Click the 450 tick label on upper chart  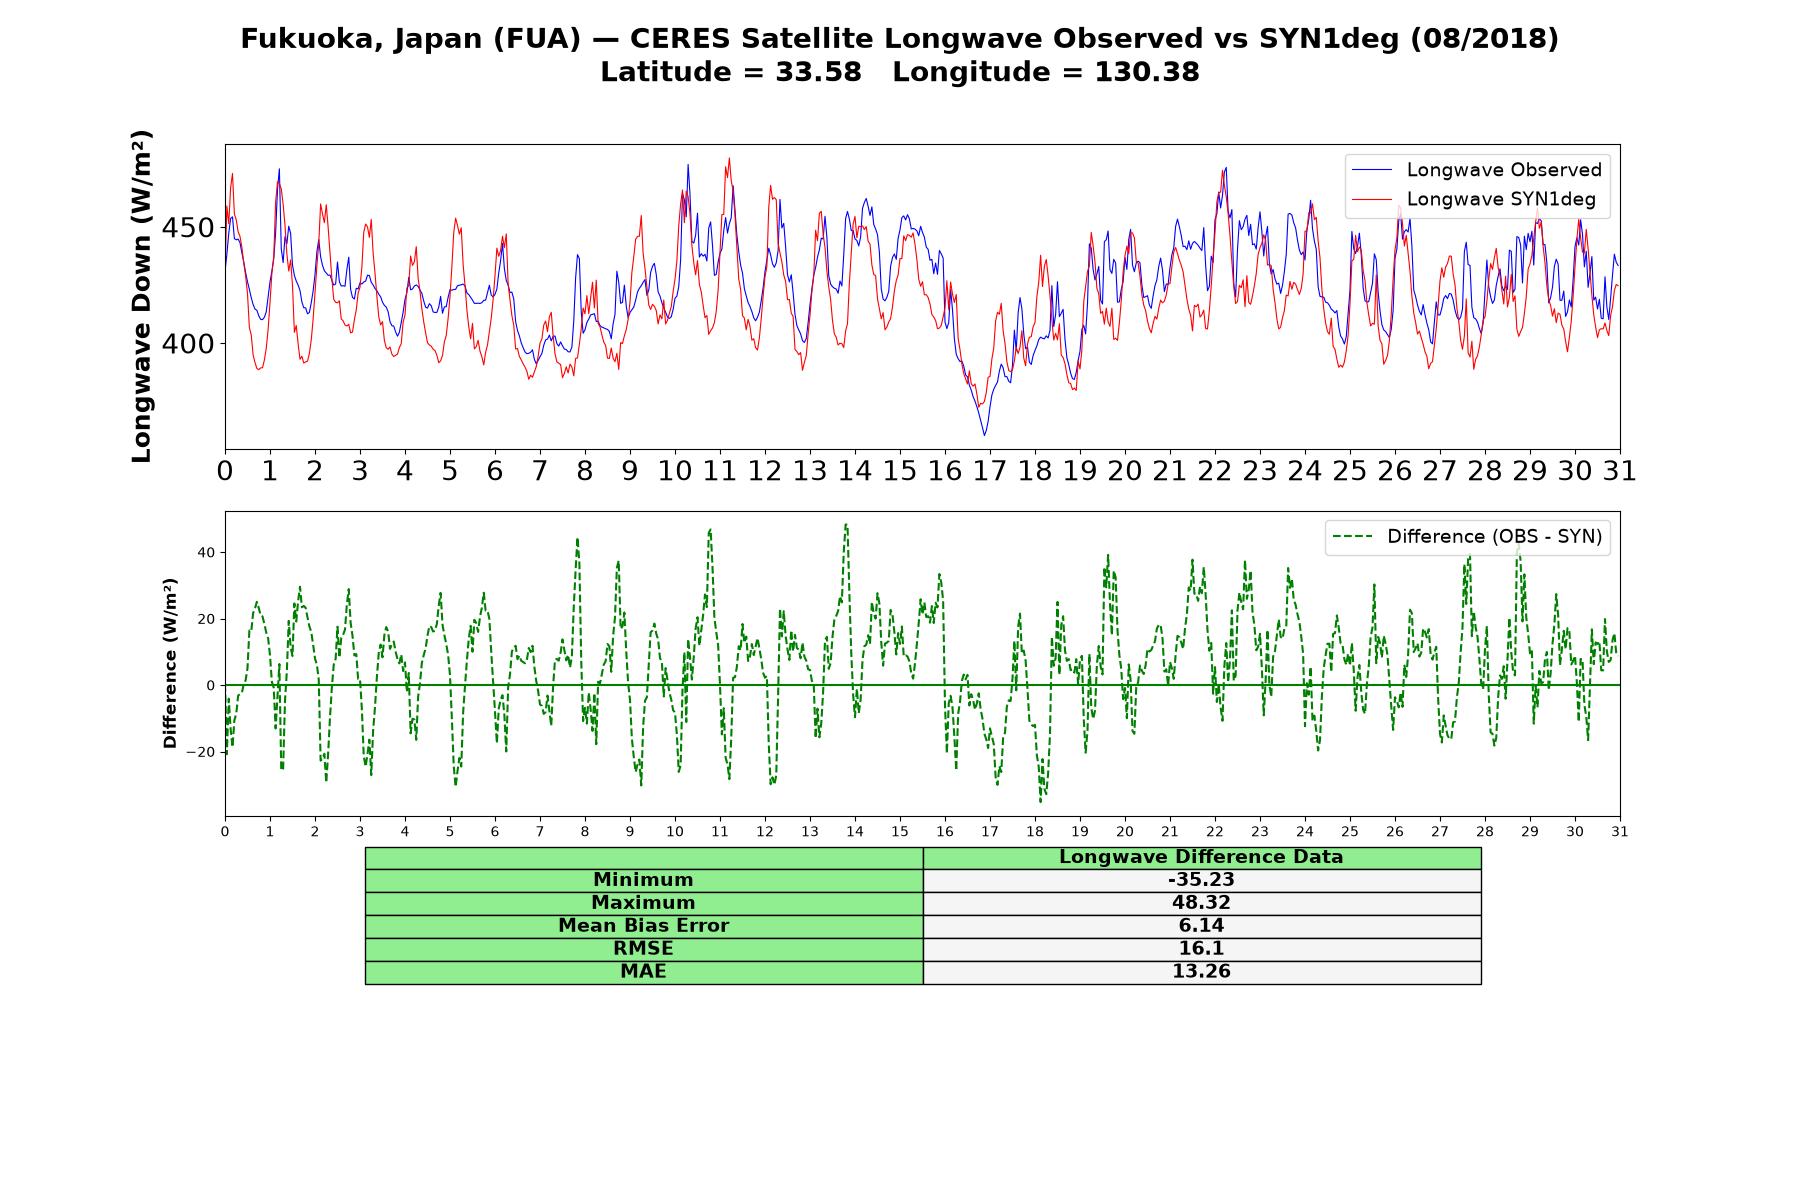pyautogui.click(x=187, y=228)
